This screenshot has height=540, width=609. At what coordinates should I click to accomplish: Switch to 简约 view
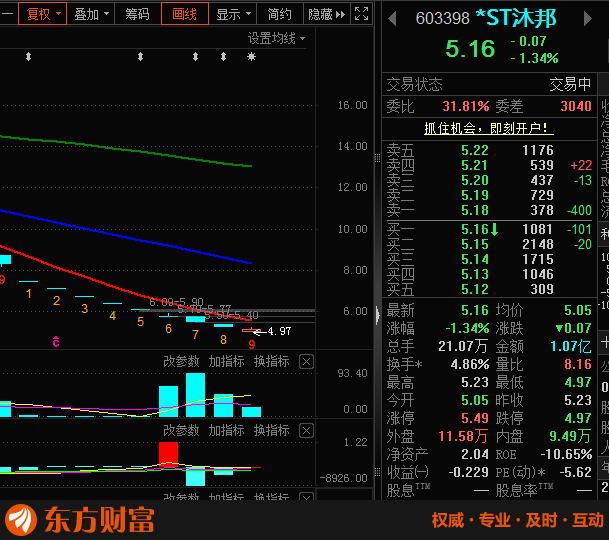tap(279, 14)
